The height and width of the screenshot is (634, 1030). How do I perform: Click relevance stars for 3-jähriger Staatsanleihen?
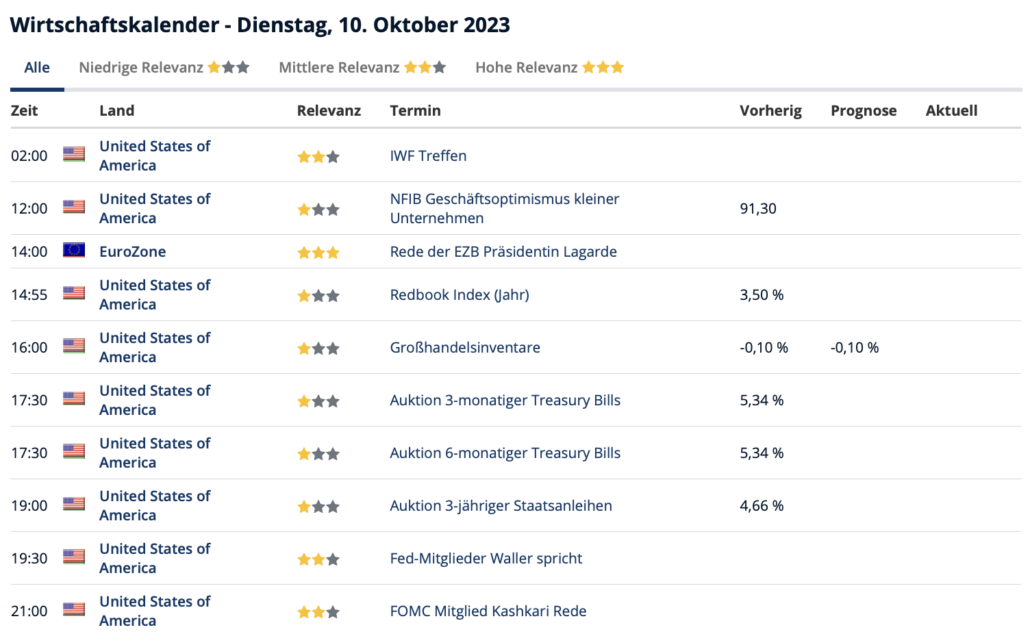click(x=319, y=507)
